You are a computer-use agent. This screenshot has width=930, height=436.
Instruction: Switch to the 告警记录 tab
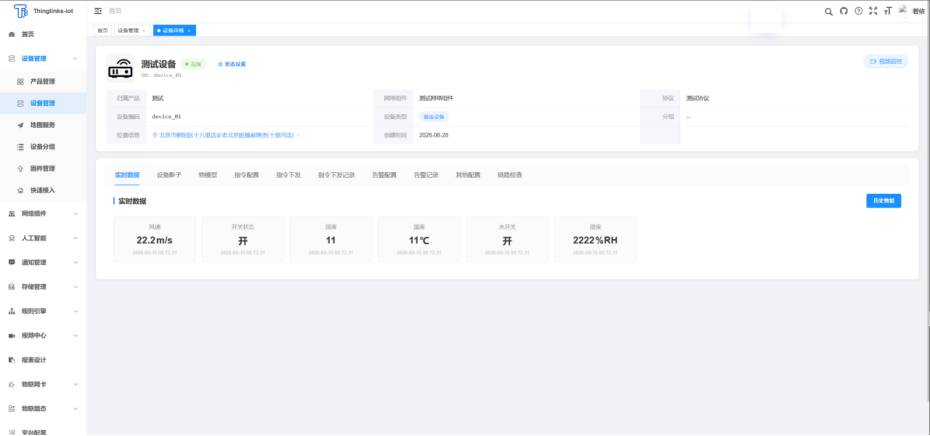[x=426, y=175]
